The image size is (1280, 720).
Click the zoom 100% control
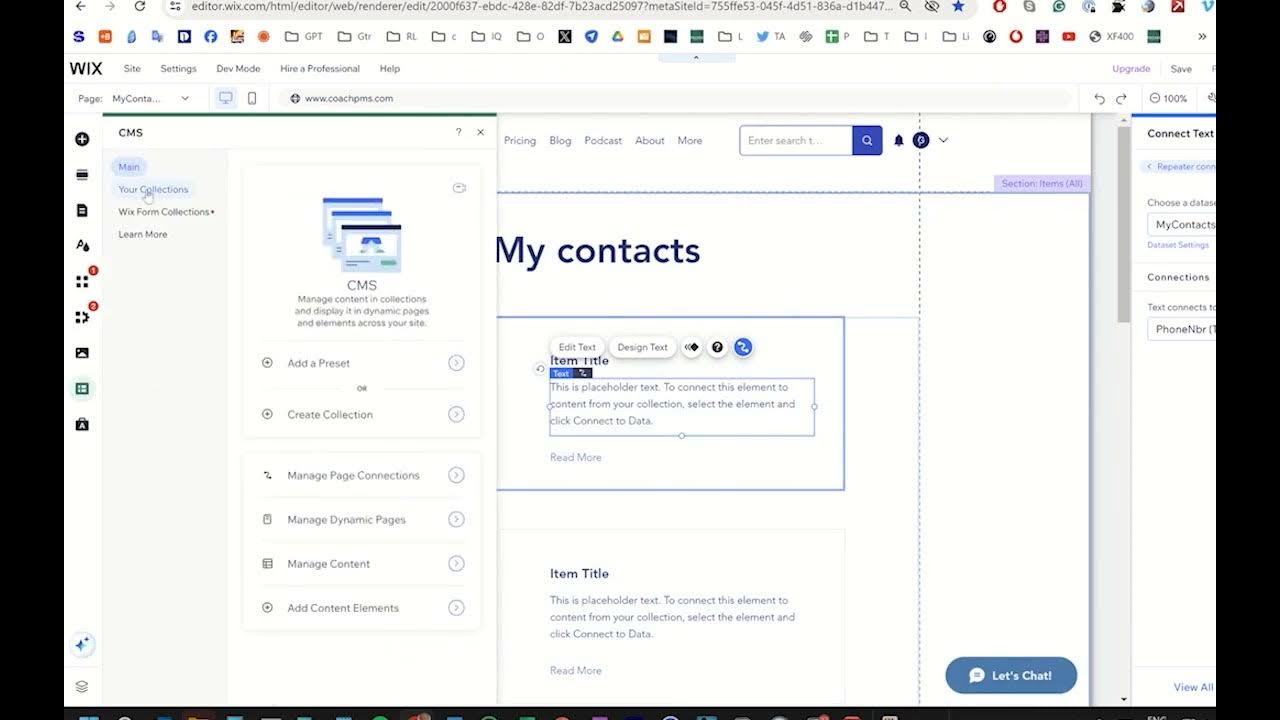pyautogui.click(x=1168, y=98)
